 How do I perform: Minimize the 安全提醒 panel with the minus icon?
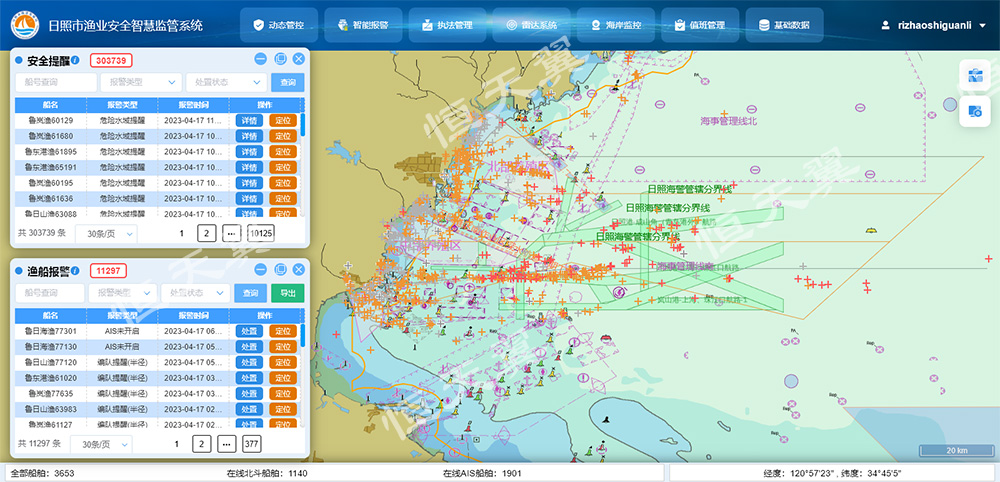(x=260, y=60)
